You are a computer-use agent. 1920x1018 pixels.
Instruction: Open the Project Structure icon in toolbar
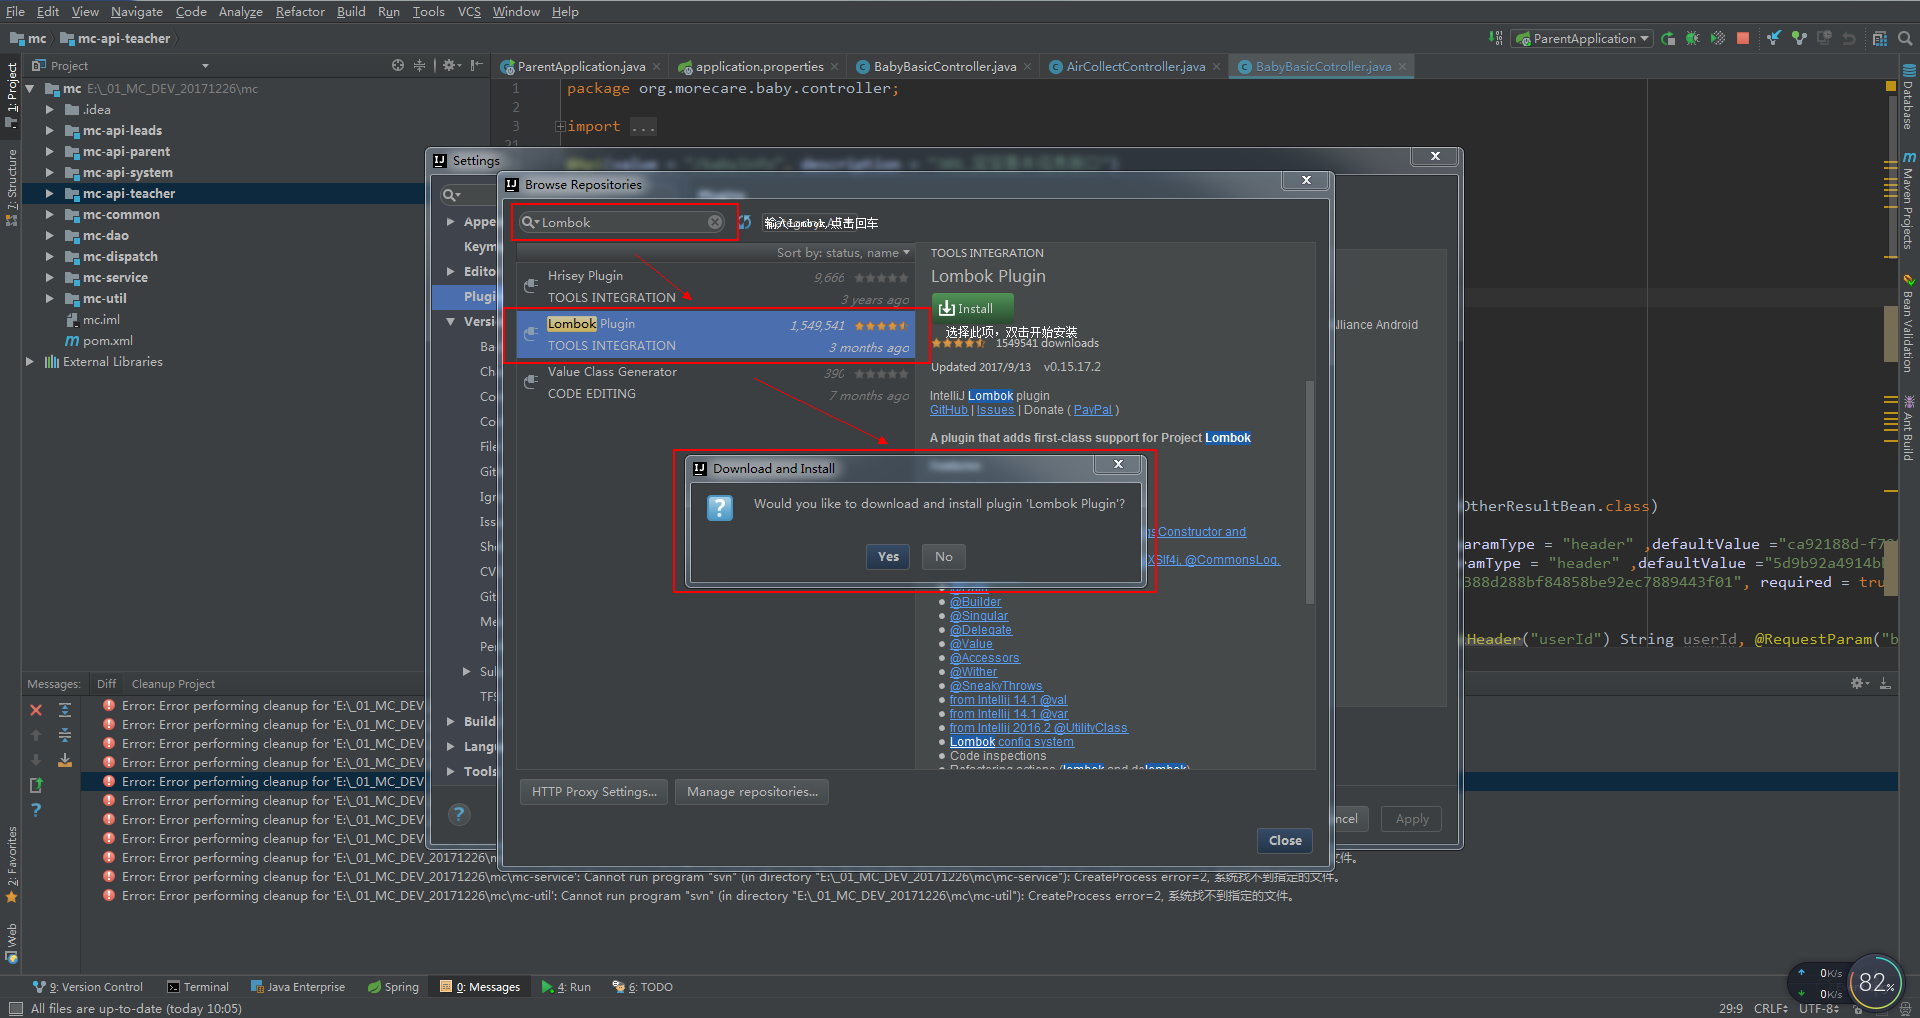pyautogui.click(x=1879, y=38)
